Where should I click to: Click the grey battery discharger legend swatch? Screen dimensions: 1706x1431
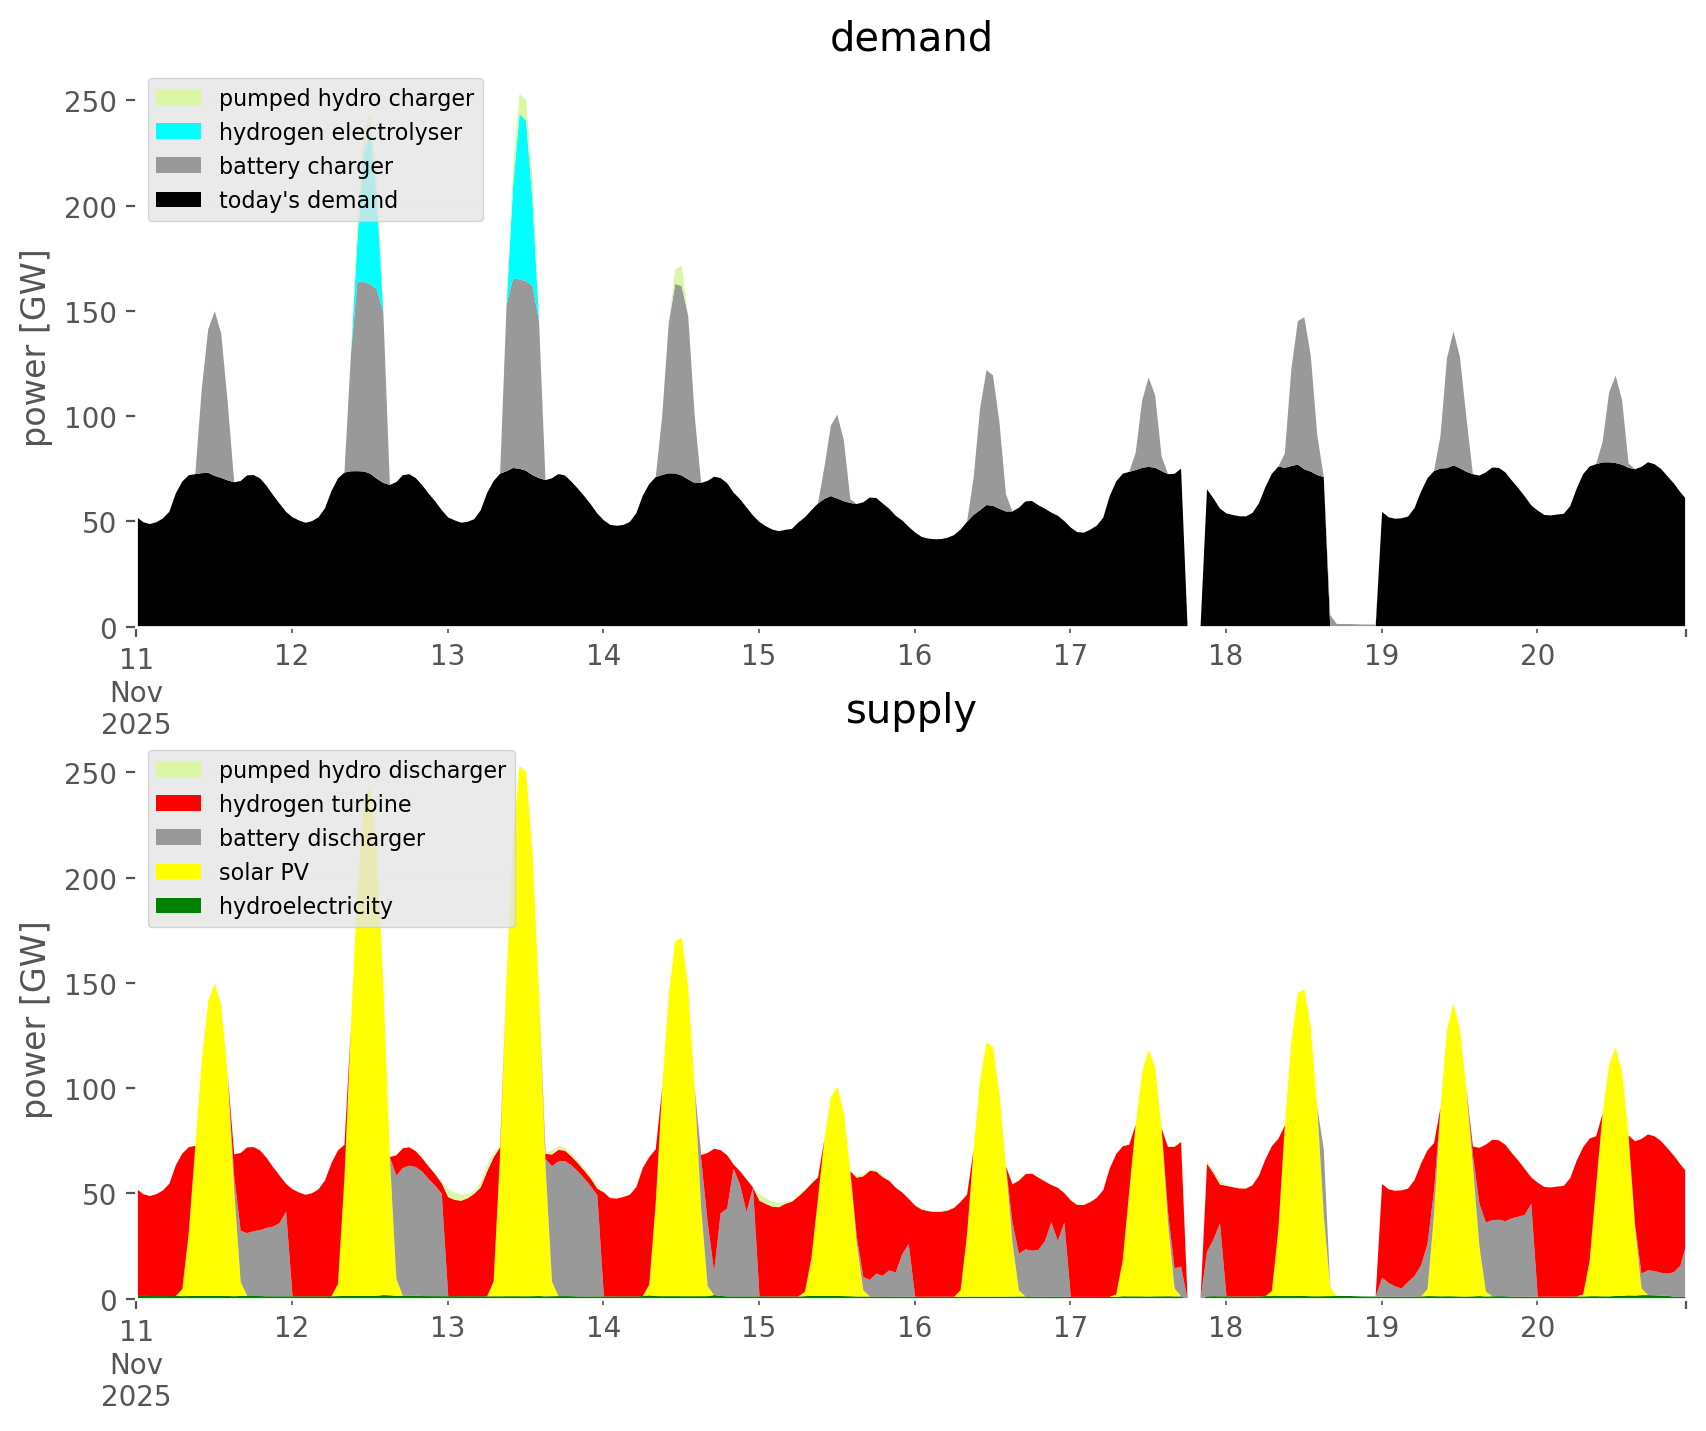click(179, 838)
